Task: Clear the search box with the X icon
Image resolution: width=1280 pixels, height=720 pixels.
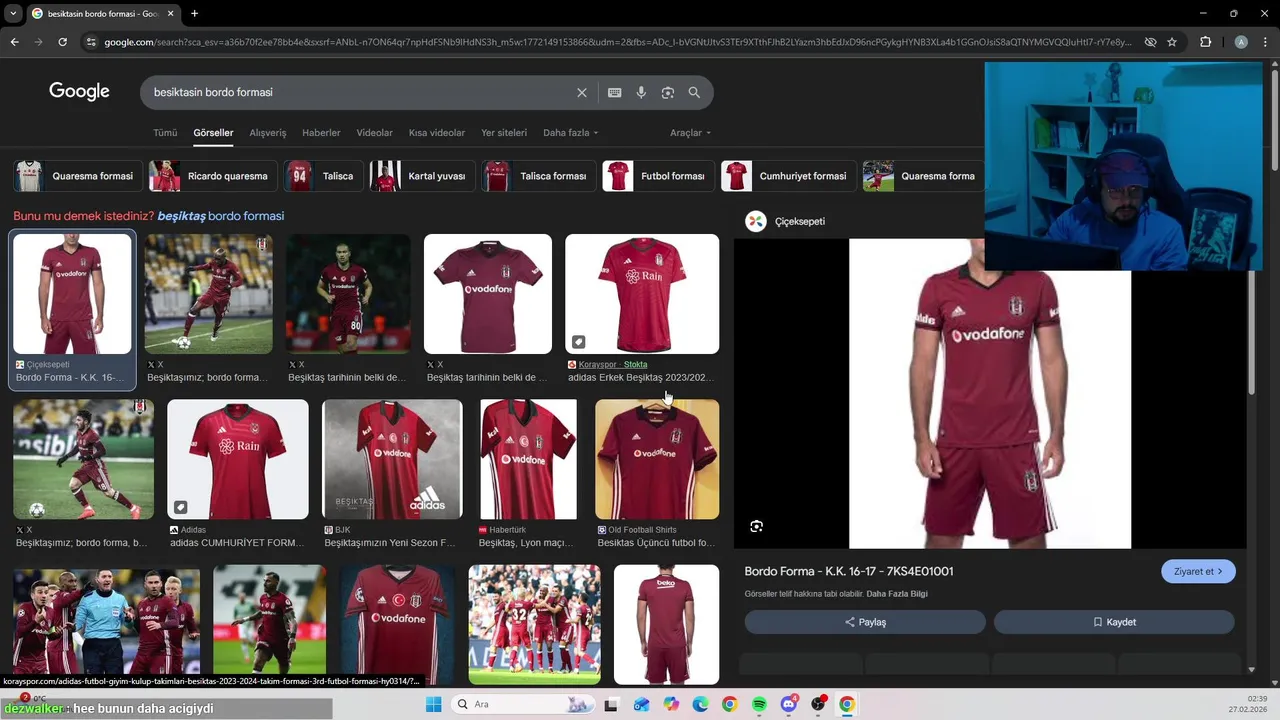Action: [x=582, y=92]
